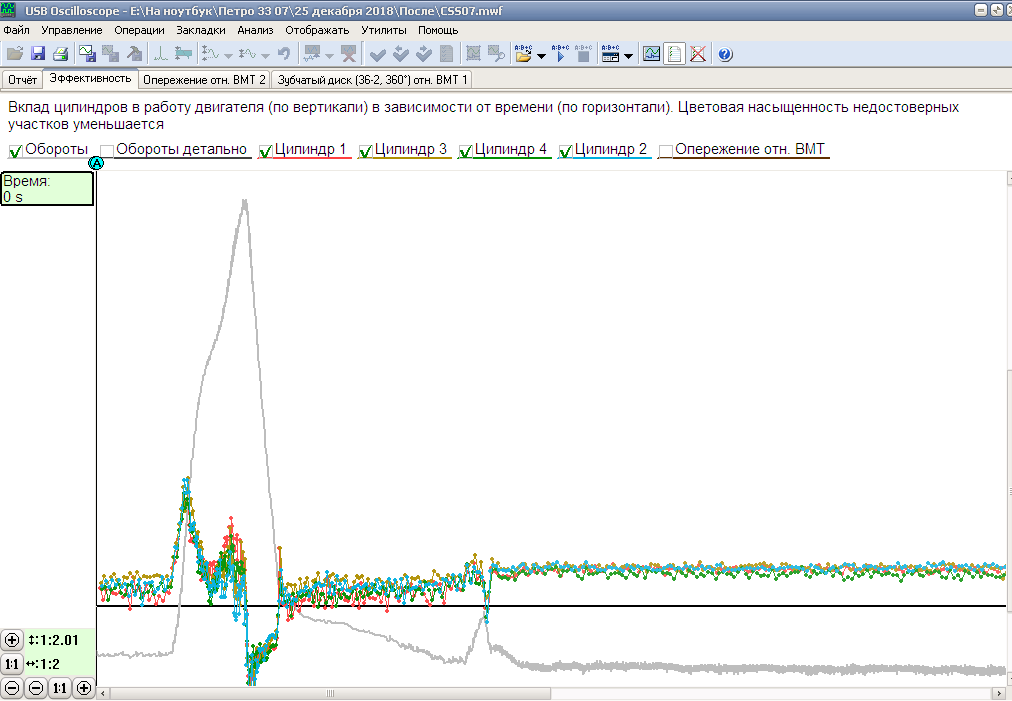Click the horizontal scrollbar left arrow
1012x701 pixels.
[103, 693]
